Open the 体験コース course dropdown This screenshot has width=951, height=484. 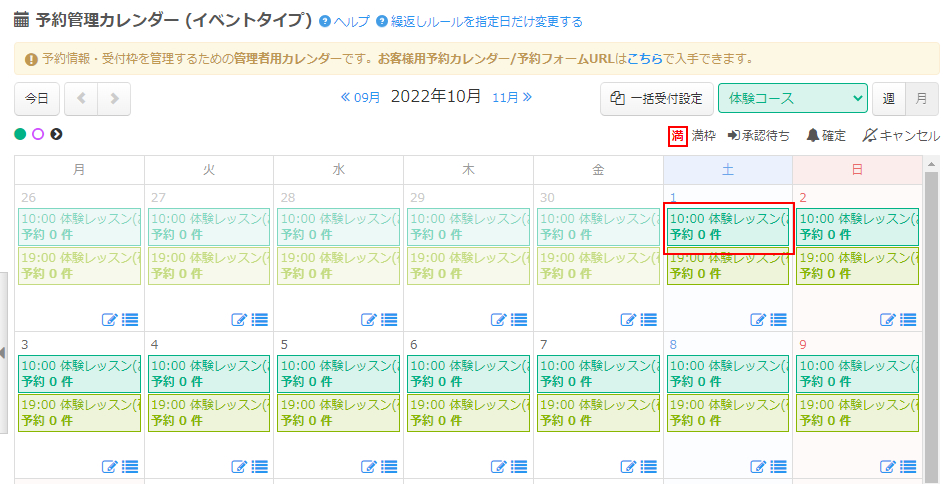(792, 99)
